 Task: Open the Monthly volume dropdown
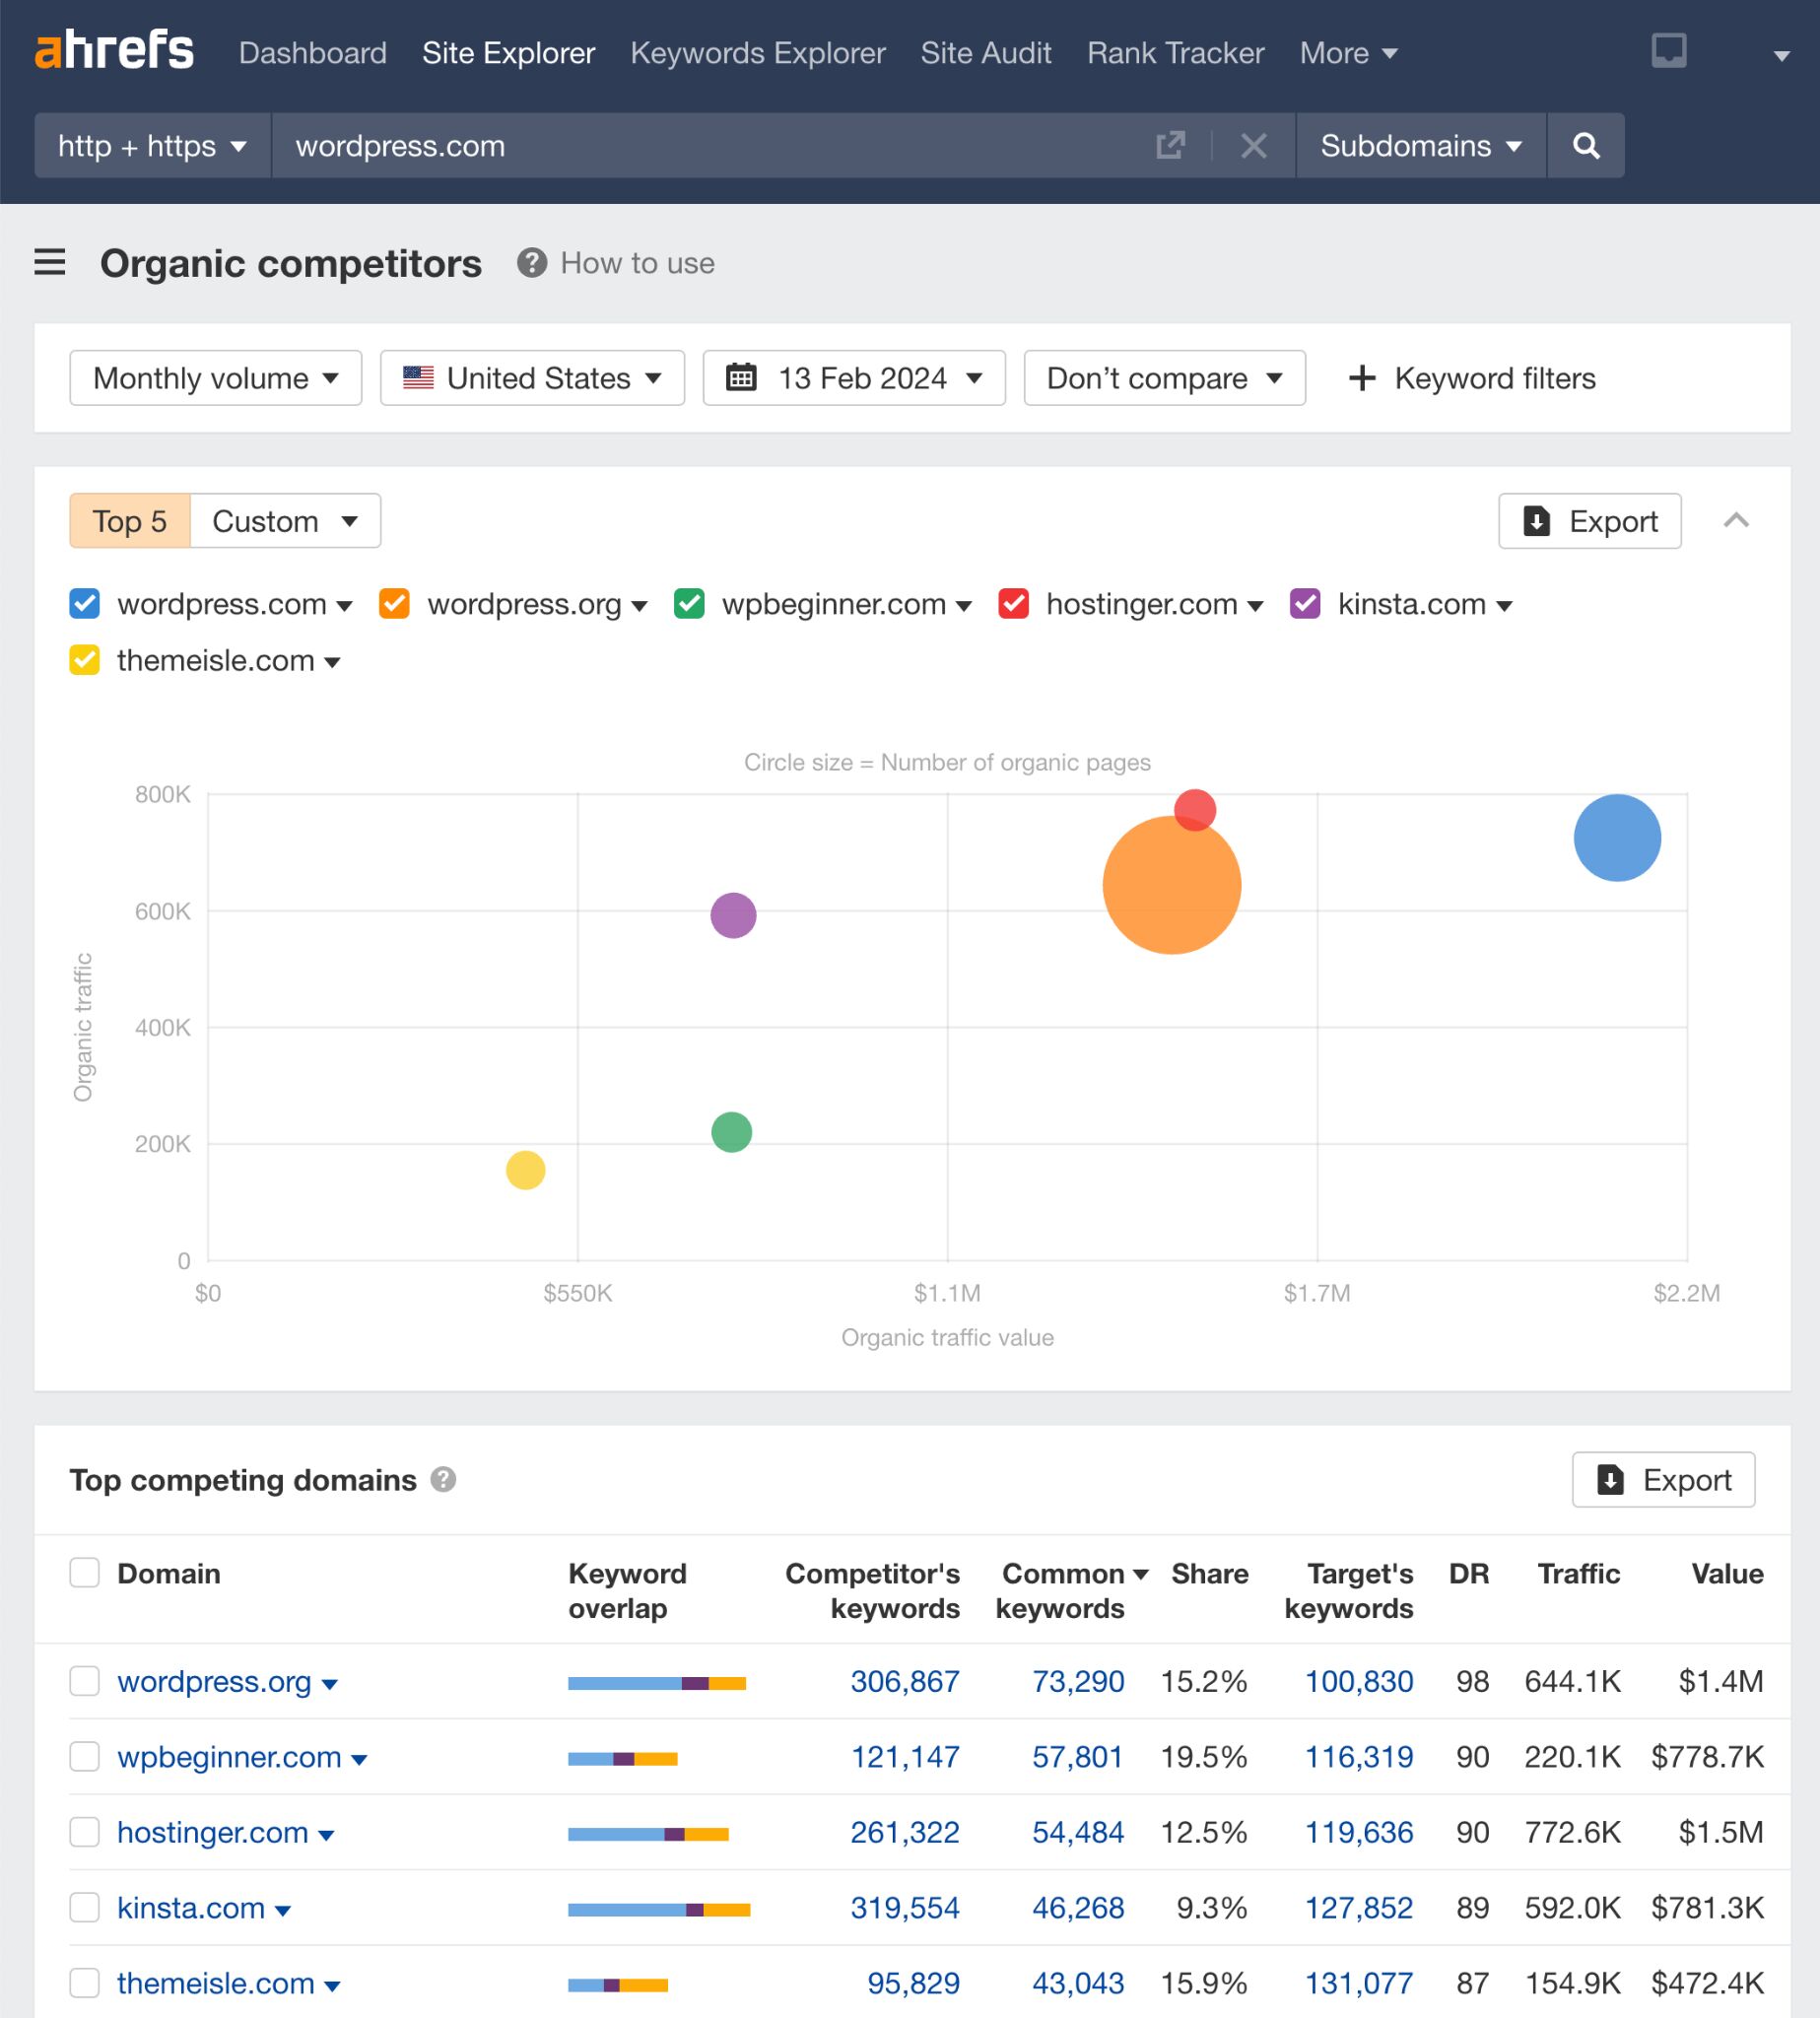click(x=215, y=378)
